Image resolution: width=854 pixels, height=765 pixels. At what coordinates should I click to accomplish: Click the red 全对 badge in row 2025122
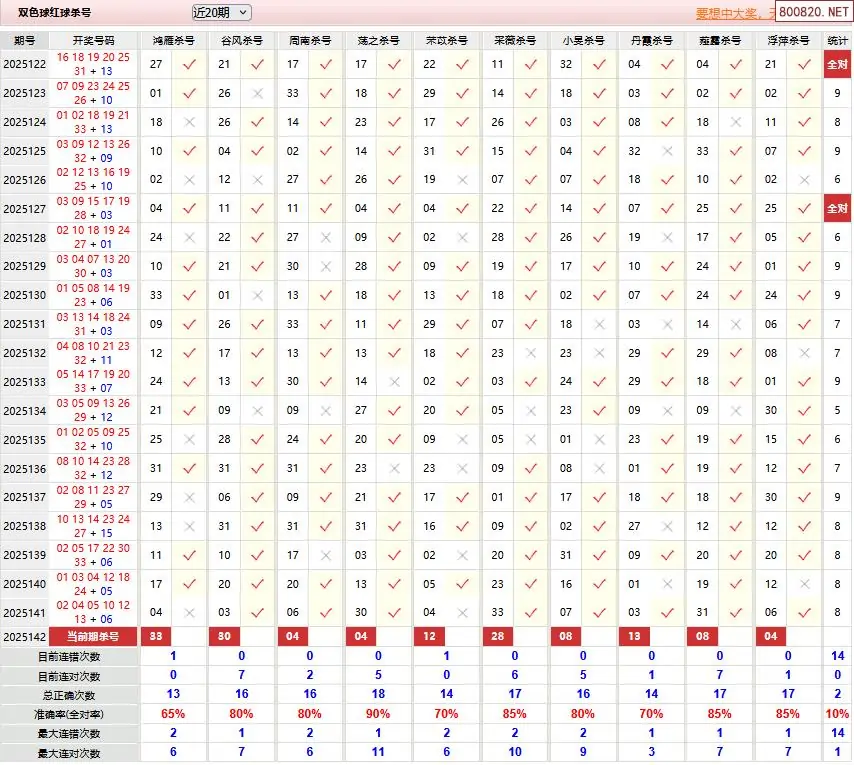tap(837, 64)
